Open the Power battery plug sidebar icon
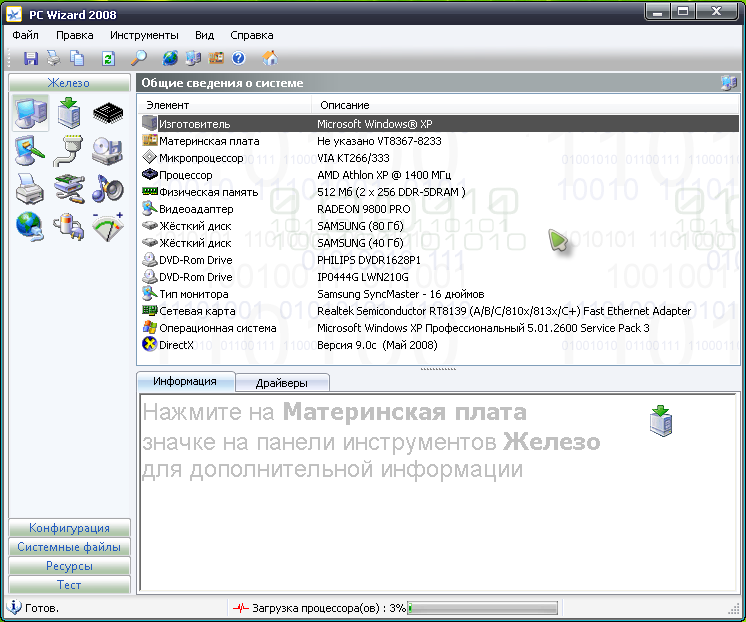The width and height of the screenshot is (746, 622). 69,227
